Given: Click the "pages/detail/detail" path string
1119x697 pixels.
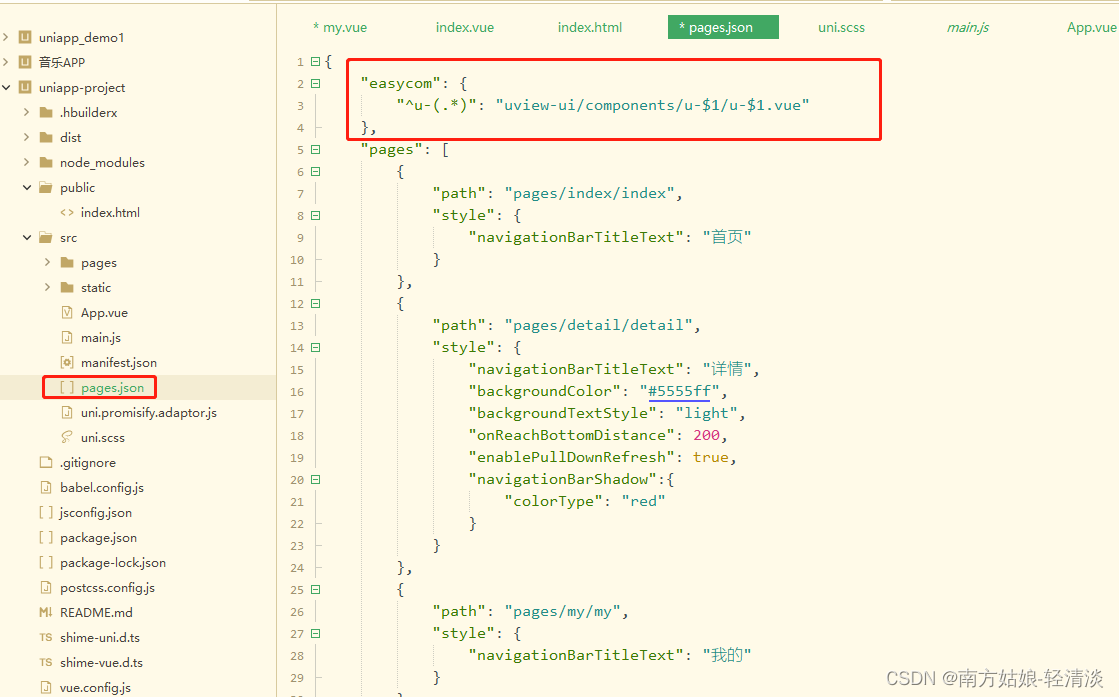Looking at the screenshot, I should click(x=599, y=325).
